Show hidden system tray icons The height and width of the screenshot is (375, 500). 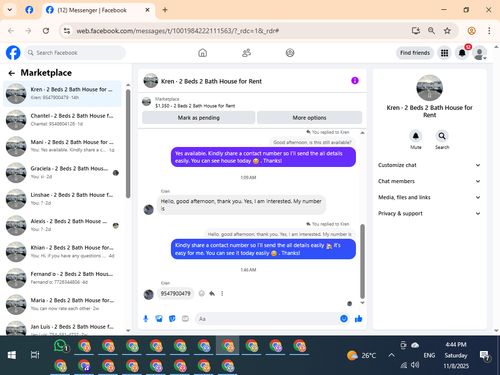point(392,355)
